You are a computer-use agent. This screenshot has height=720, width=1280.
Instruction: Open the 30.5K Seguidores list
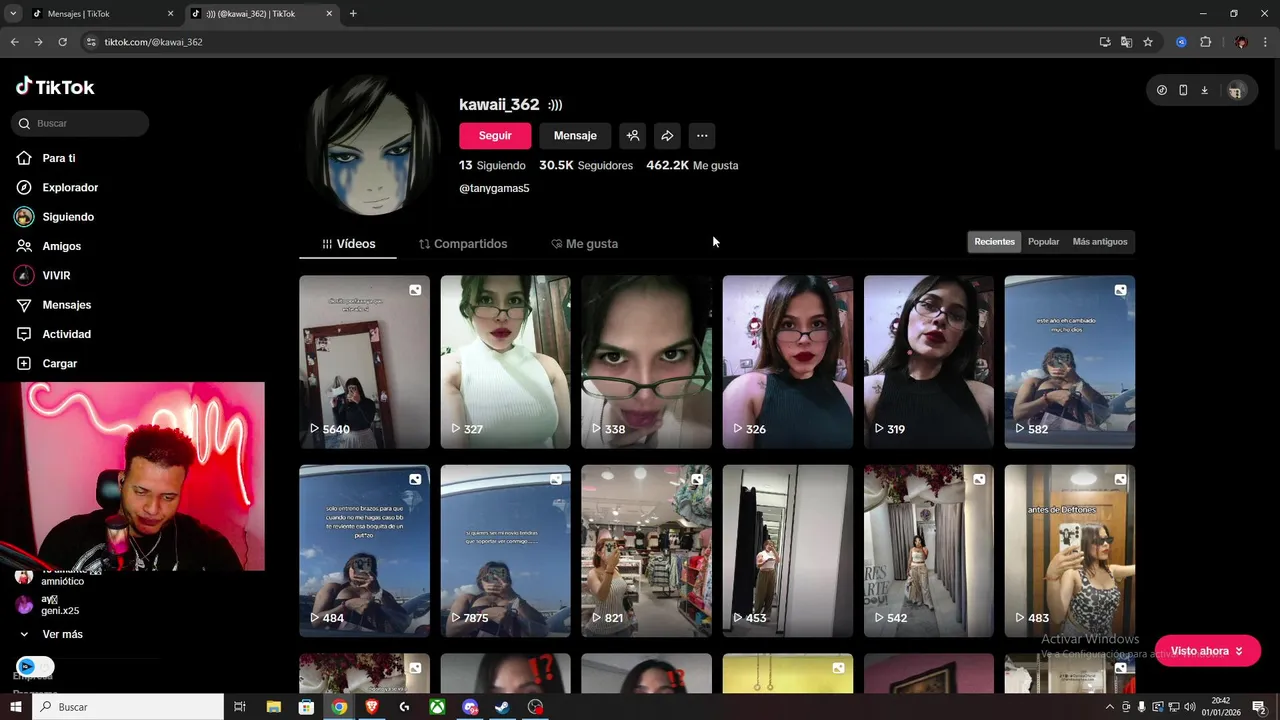[x=586, y=165]
